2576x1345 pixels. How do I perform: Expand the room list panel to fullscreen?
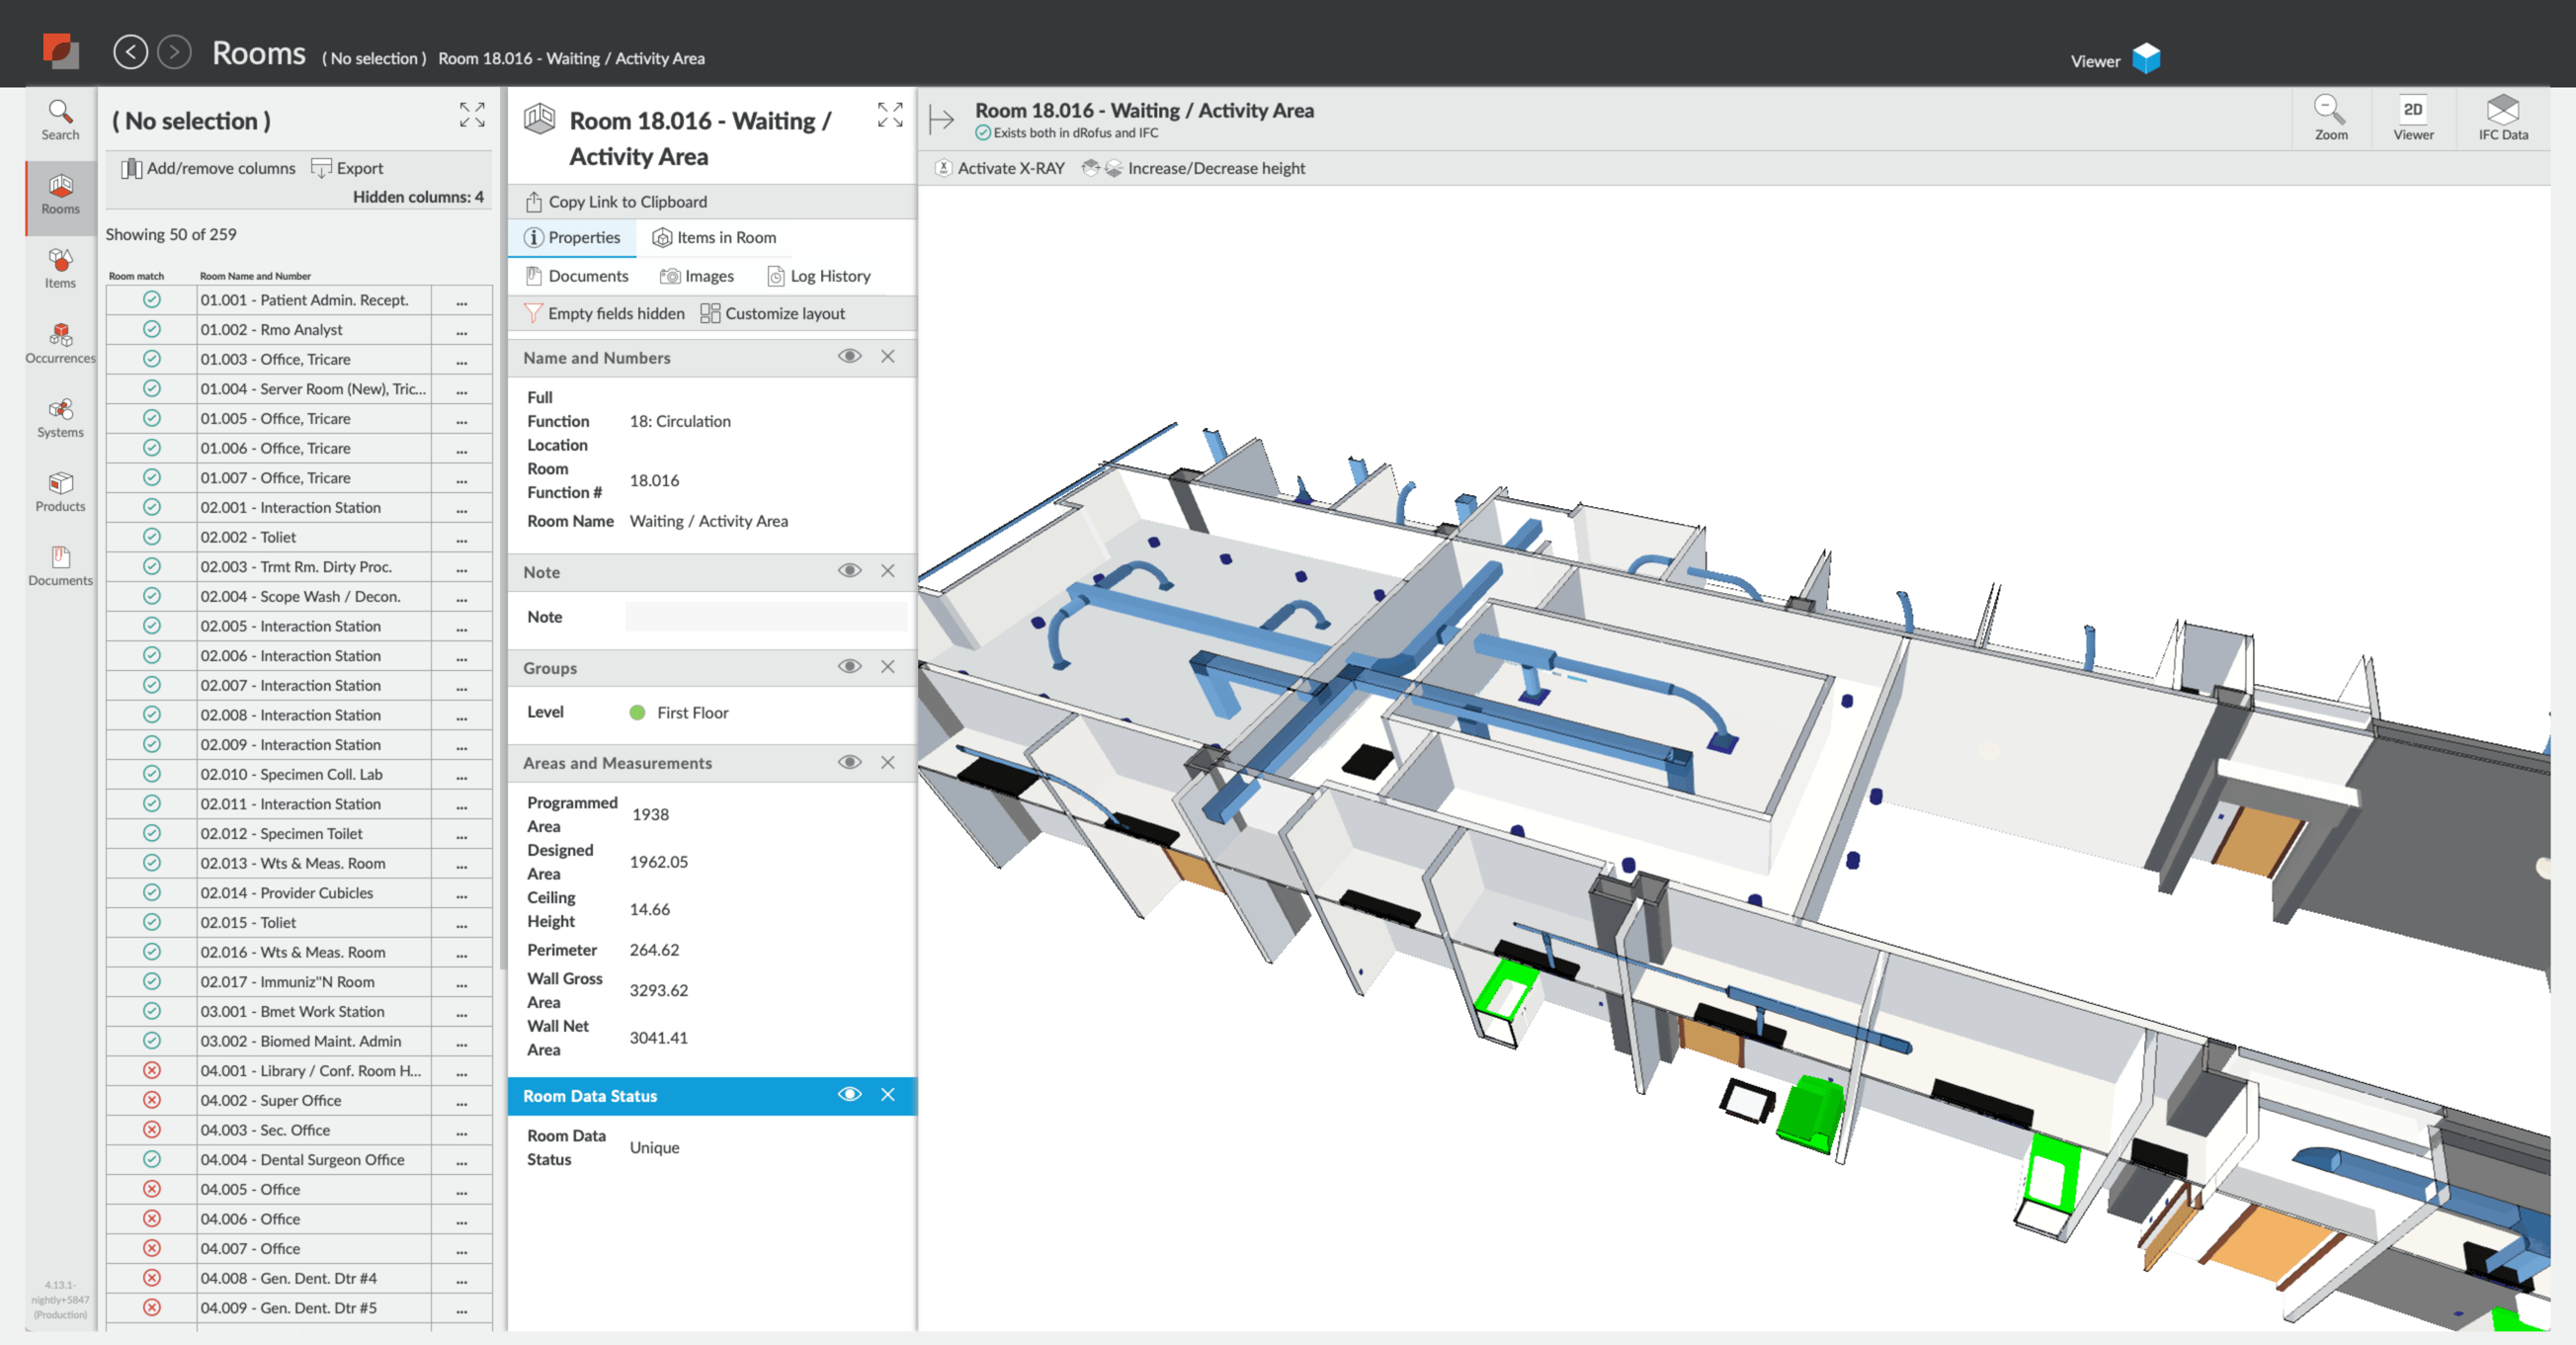coord(472,115)
